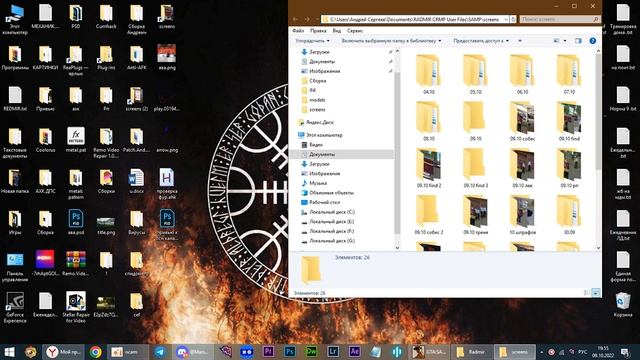Open the 04.10 folder in Explorer

[428, 74]
